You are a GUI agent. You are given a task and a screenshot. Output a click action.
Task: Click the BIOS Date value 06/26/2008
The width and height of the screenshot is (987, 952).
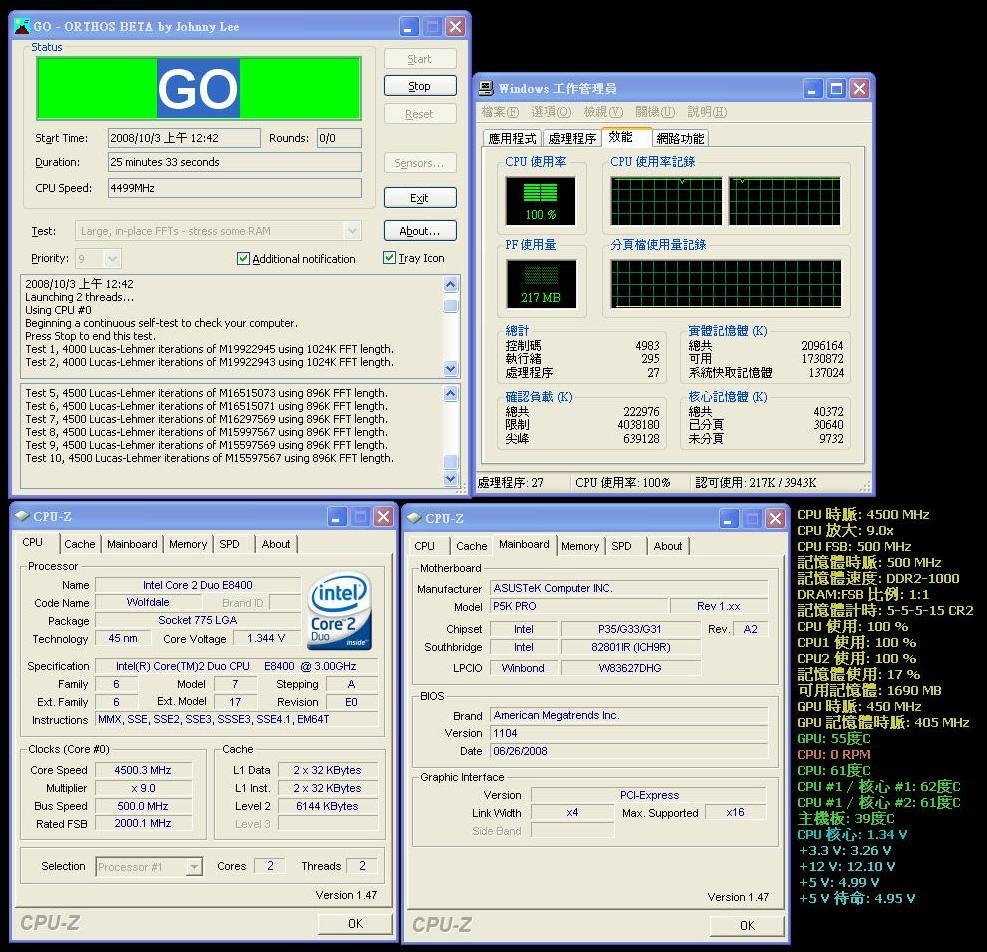point(629,751)
